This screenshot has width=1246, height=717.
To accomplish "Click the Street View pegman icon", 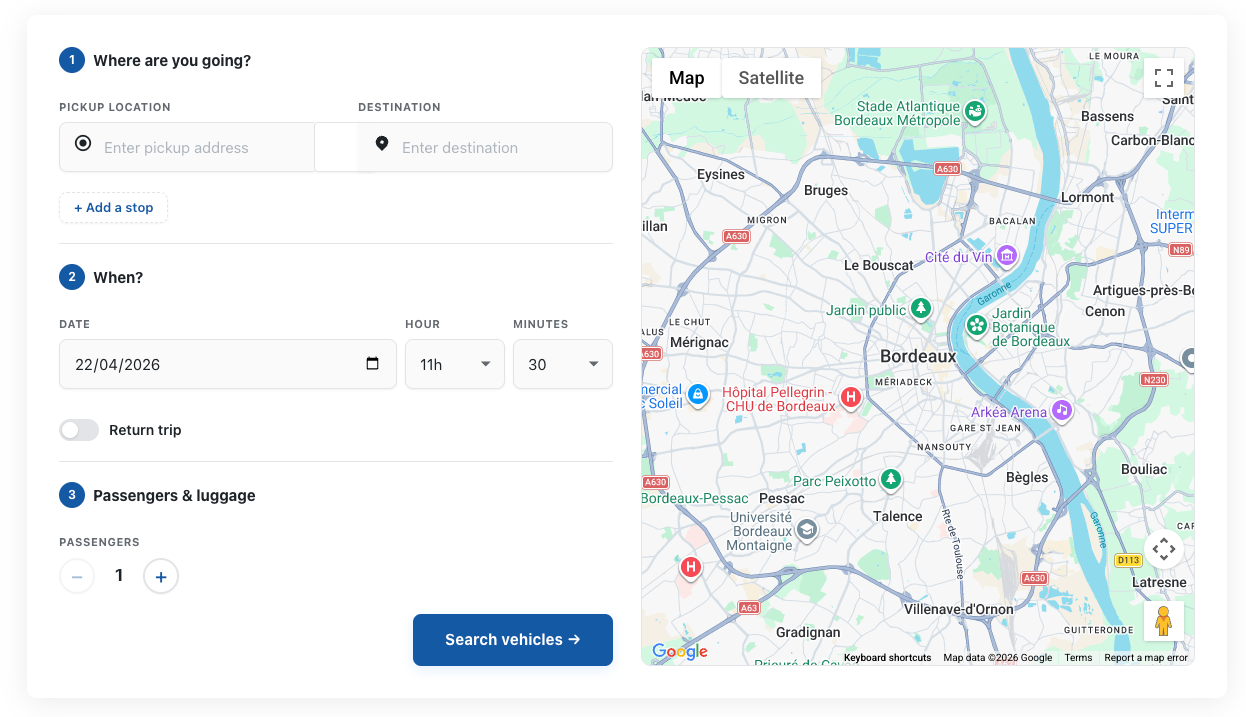I will coord(1164,621).
